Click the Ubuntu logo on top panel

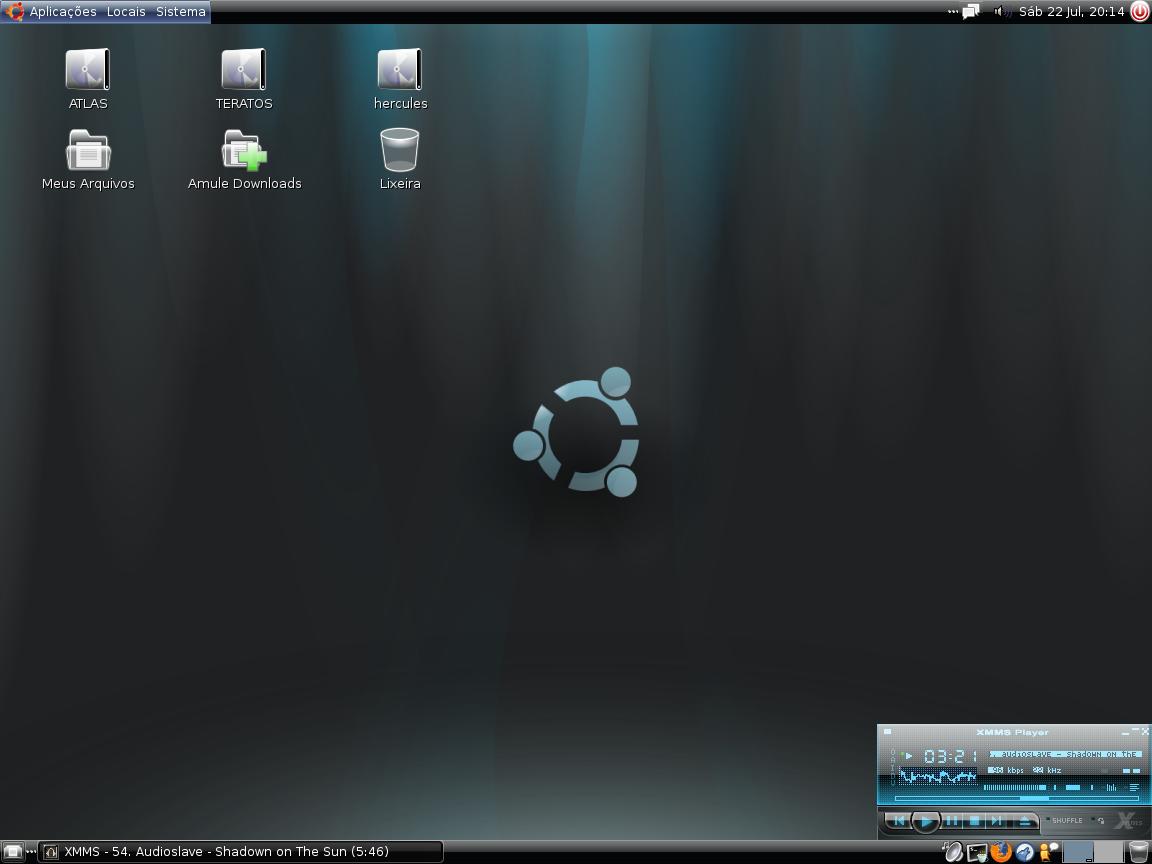click(13, 12)
